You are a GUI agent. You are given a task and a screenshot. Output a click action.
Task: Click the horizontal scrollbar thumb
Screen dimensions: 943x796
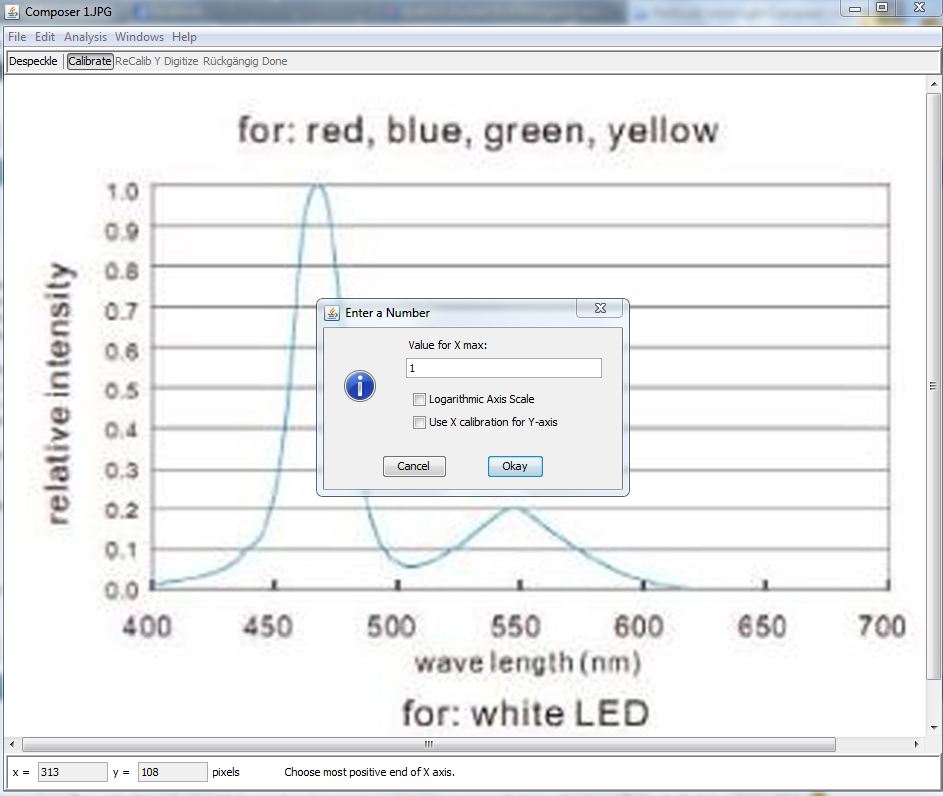point(428,744)
